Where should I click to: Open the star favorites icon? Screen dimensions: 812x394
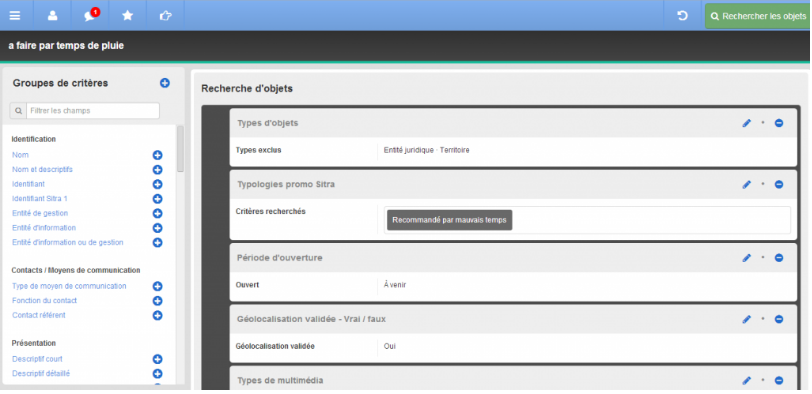[127, 16]
